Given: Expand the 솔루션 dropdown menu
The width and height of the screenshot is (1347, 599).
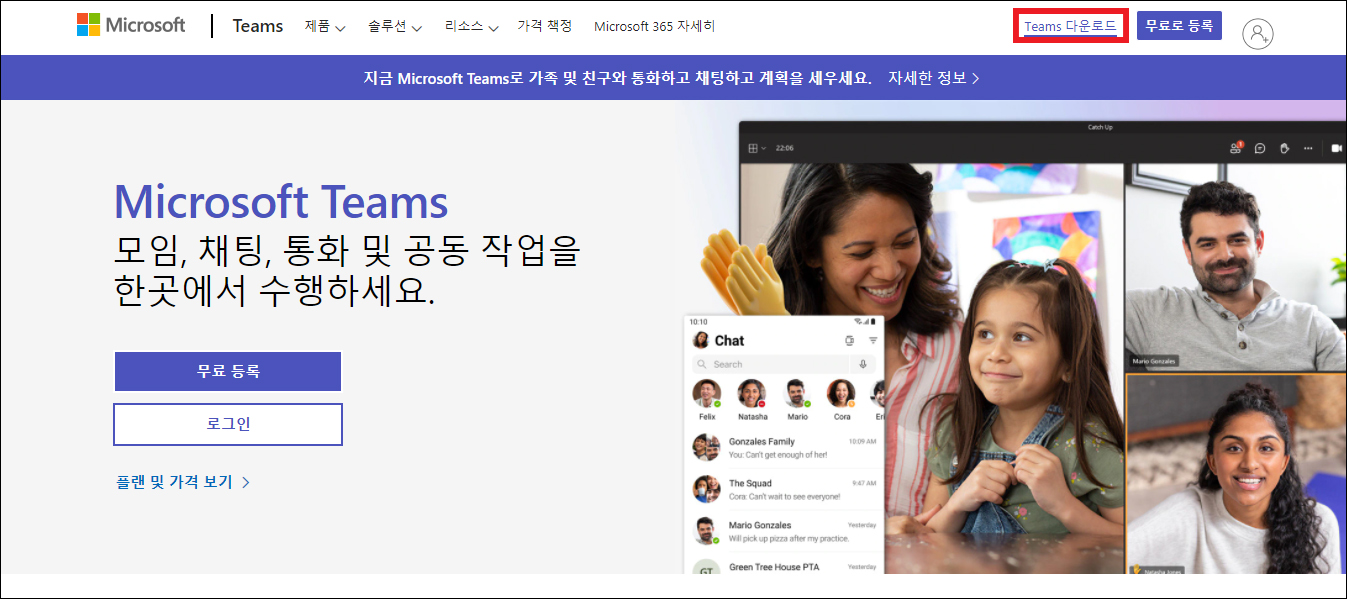Looking at the screenshot, I should 395,26.
